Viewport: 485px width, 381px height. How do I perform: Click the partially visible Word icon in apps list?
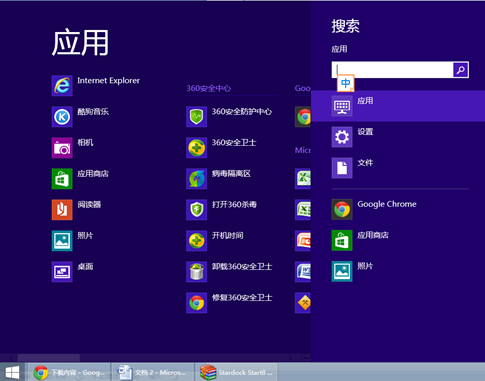(x=303, y=272)
